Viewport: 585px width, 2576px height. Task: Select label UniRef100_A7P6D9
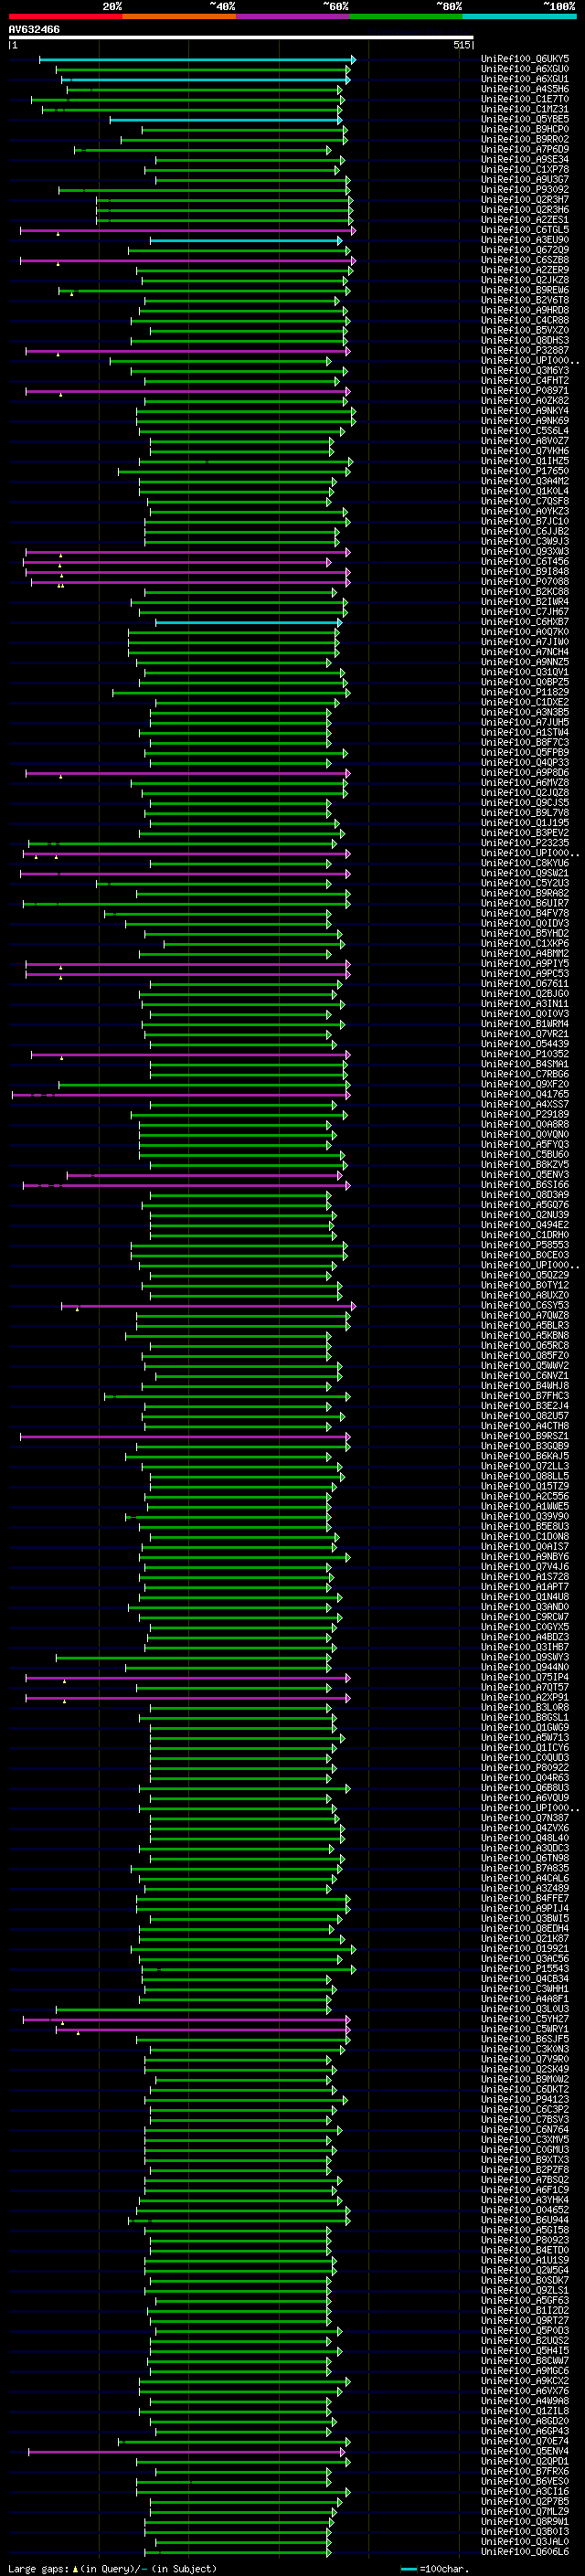(x=525, y=149)
